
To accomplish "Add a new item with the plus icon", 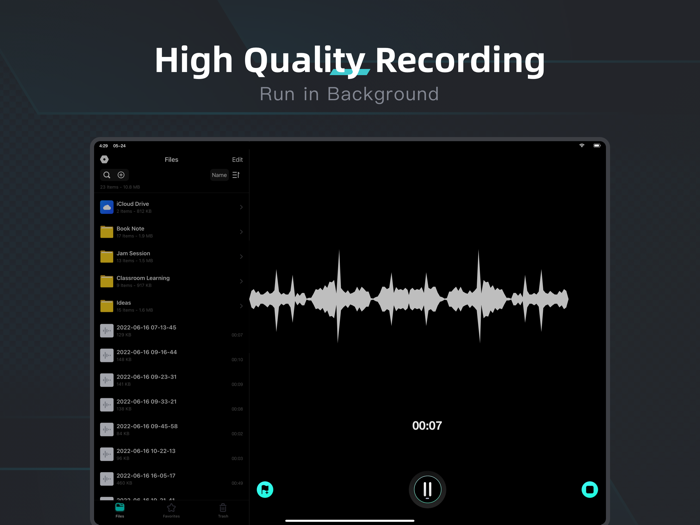I will click(x=121, y=175).
